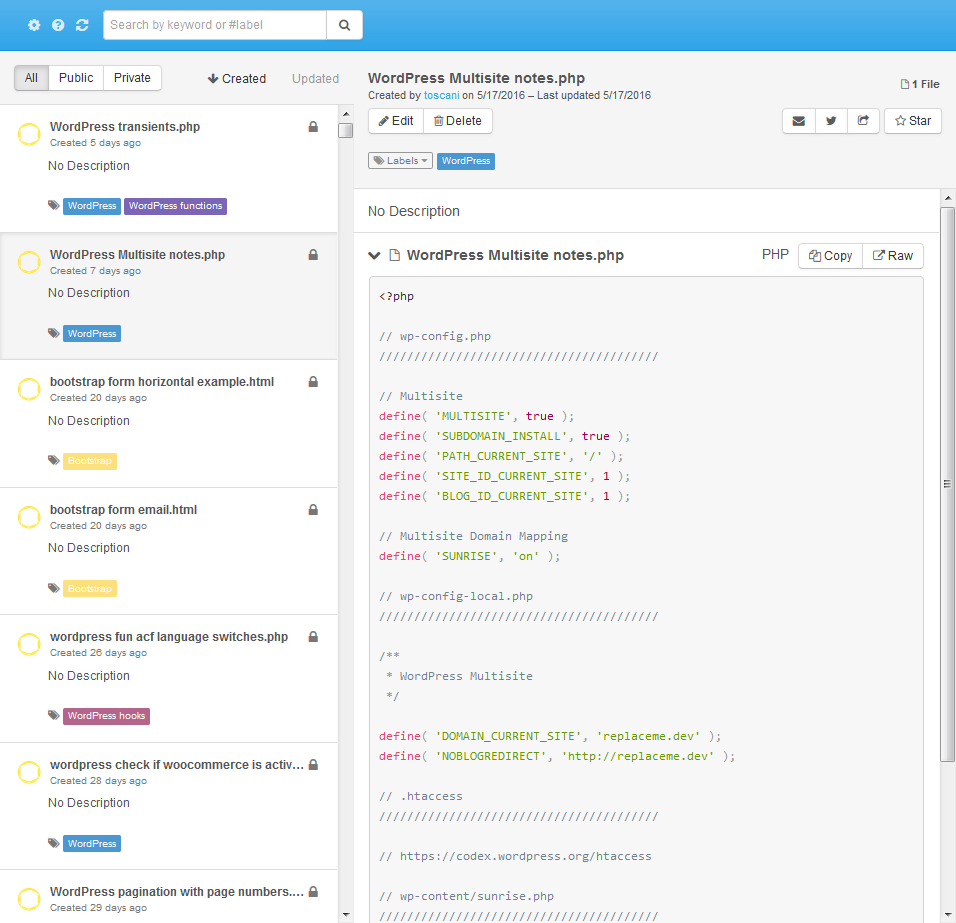Copy the file contents
Viewport: 956px width, 923px height.
coord(830,255)
